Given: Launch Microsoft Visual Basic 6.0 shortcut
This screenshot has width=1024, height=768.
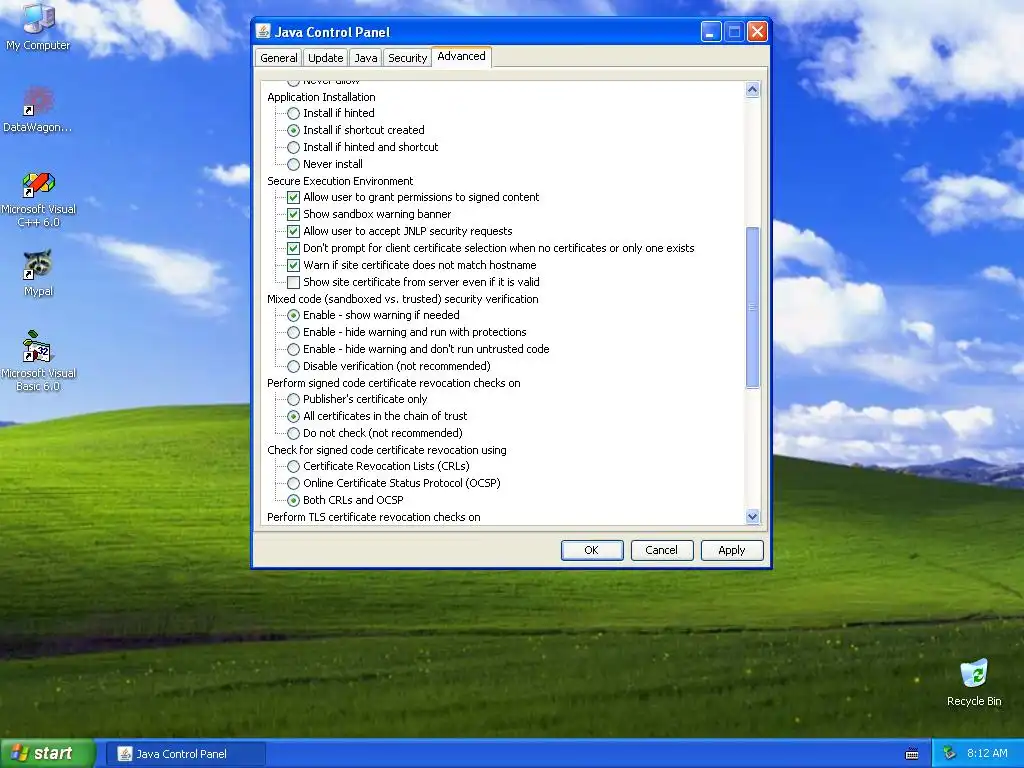Looking at the screenshot, I should click(x=38, y=360).
